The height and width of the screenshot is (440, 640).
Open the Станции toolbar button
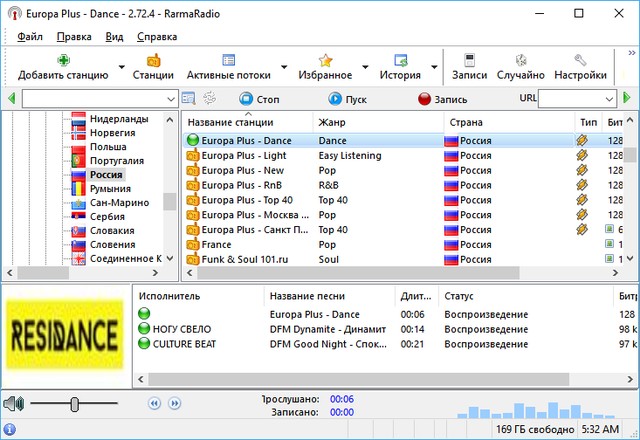[x=153, y=60]
